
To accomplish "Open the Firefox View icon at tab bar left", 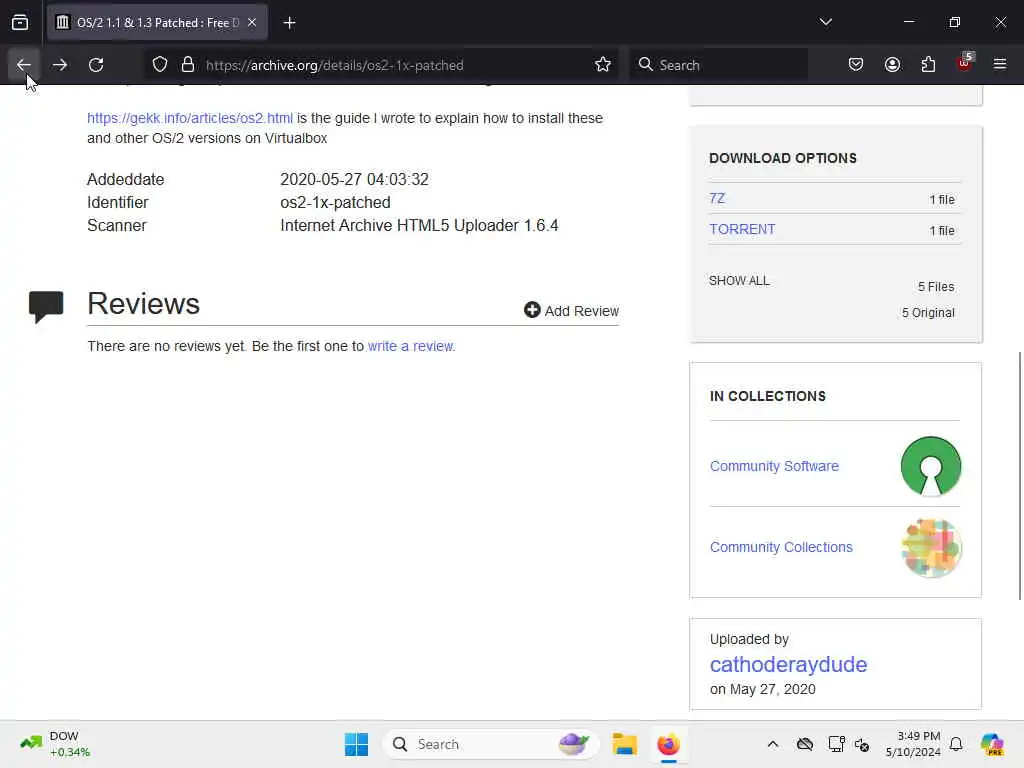I will tap(20, 23).
